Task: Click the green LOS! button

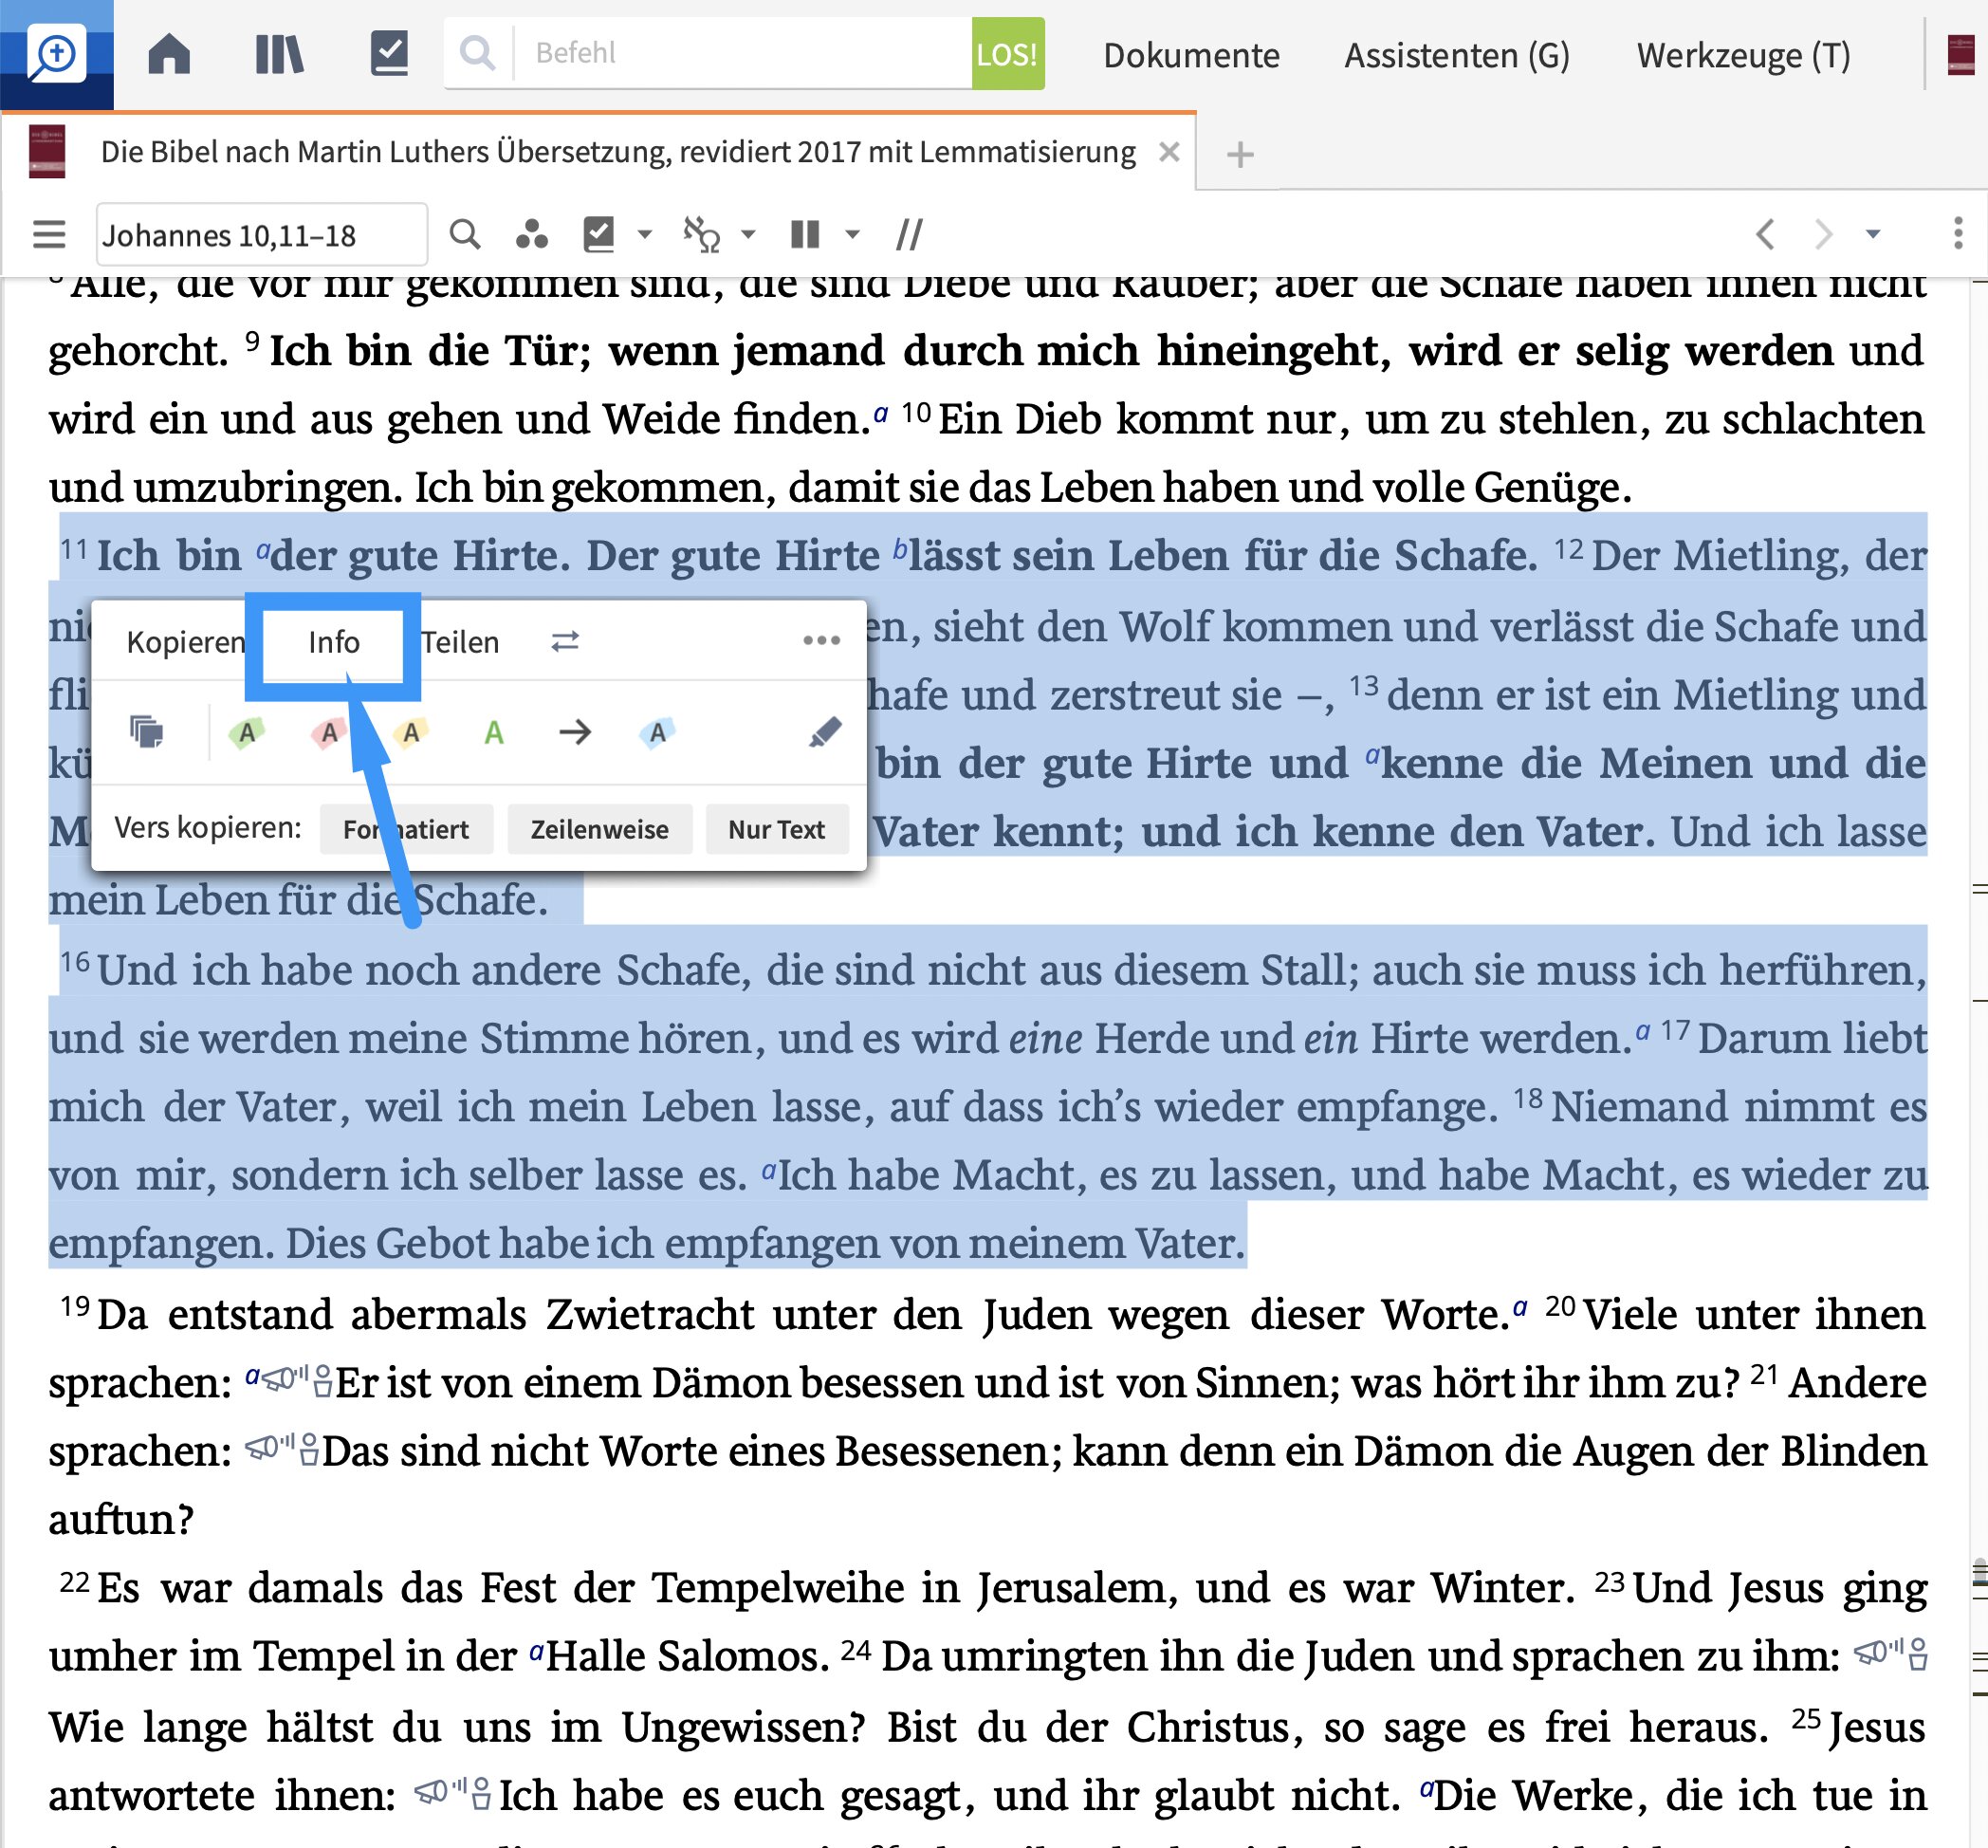Action: 1007,54
